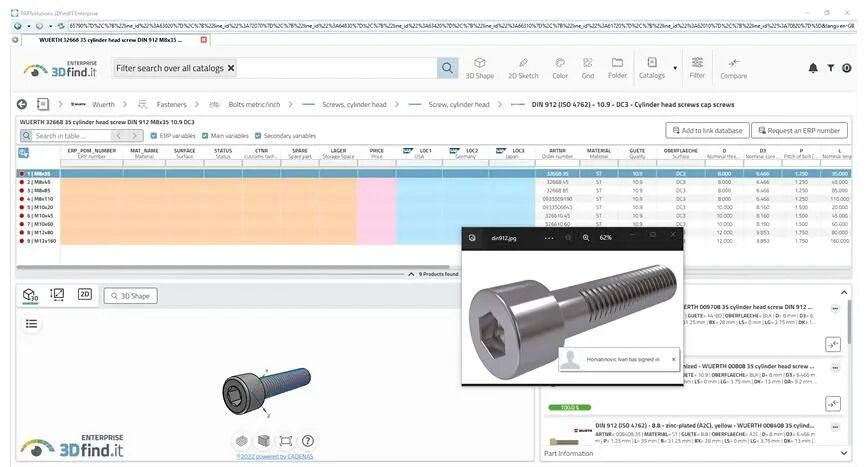Open the more options button of the WUERTH 00808 result
This screenshot has width=865, height=467.
pyautogui.click(x=835, y=368)
